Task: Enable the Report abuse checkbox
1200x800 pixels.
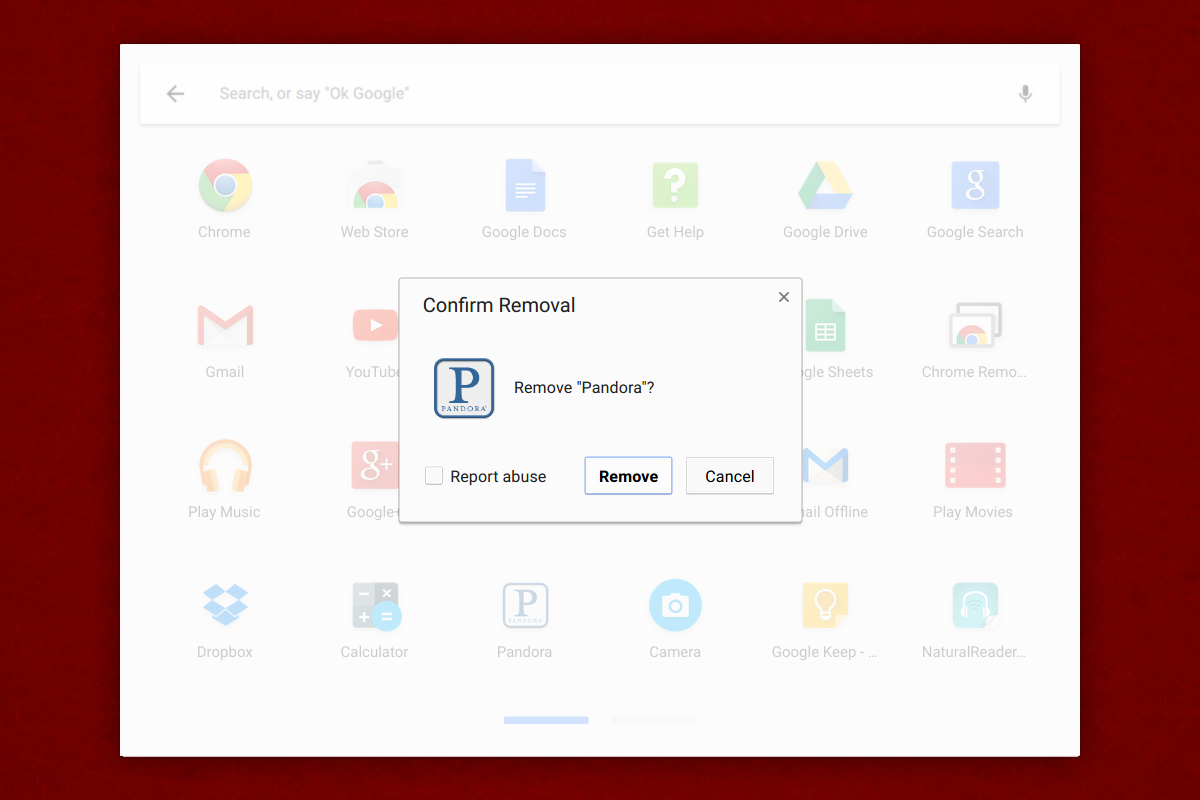Action: (434, 476)
